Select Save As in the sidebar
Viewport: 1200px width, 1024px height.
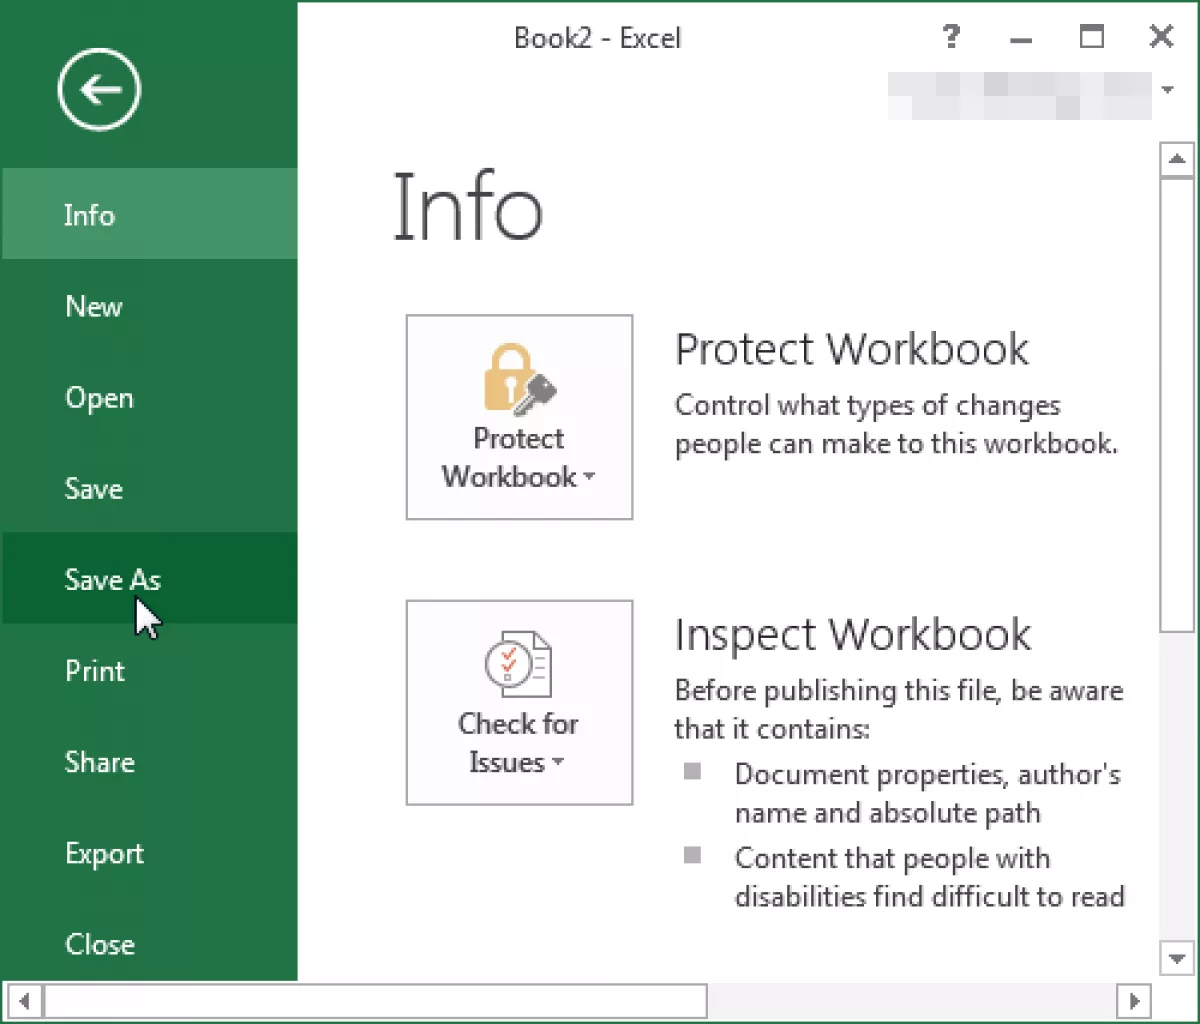click(x=149, y=579)
